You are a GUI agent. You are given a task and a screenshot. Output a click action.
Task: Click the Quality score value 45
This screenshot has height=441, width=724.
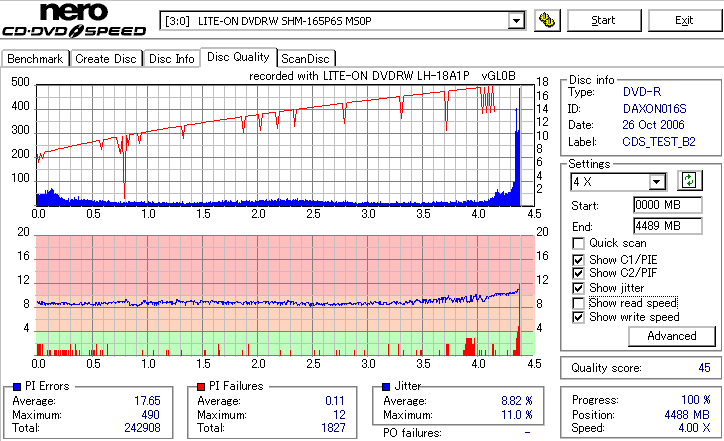(x=704, y=368)
